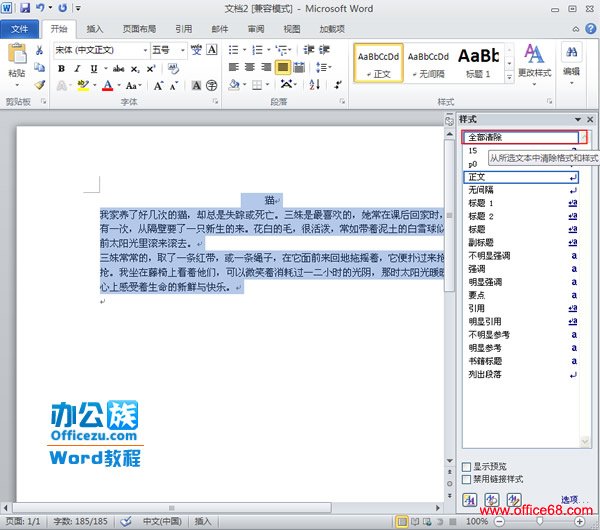Toggle the 插入 insert mode in the status bar
This screenshot has width=600, height=530.
[x=203, y=522]
